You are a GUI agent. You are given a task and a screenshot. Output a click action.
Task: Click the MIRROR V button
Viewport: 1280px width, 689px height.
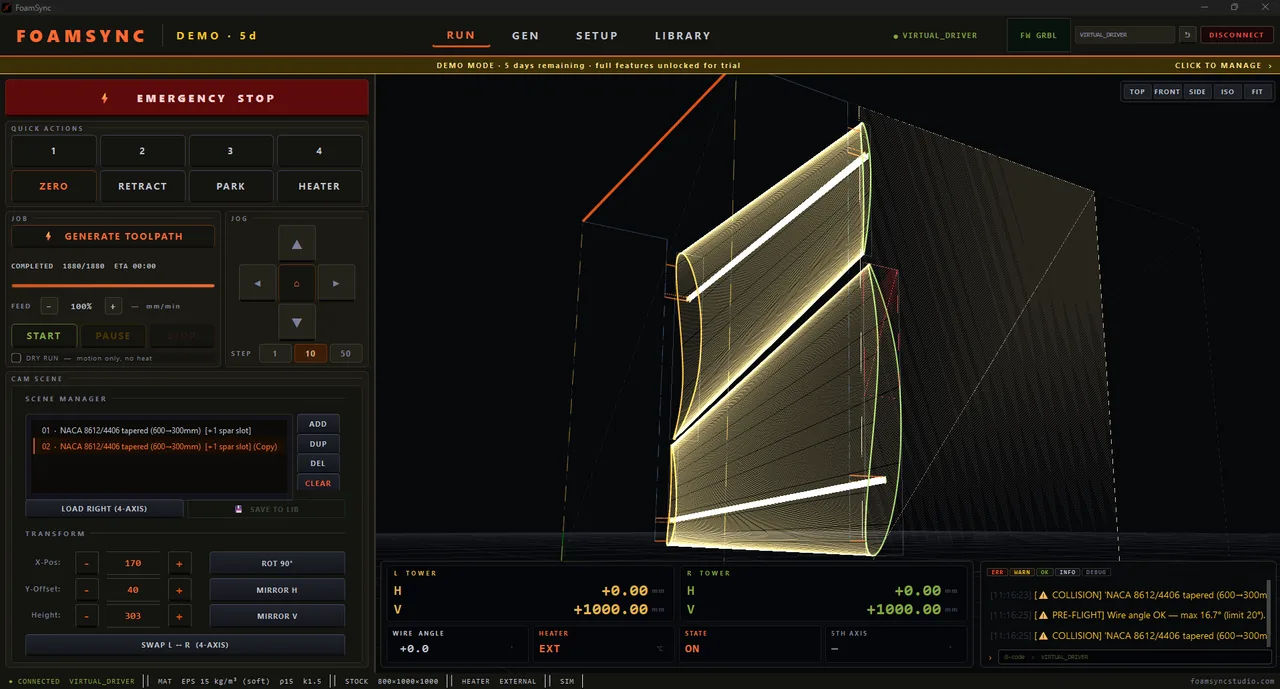pyautogui.click(x=277, y=616)
